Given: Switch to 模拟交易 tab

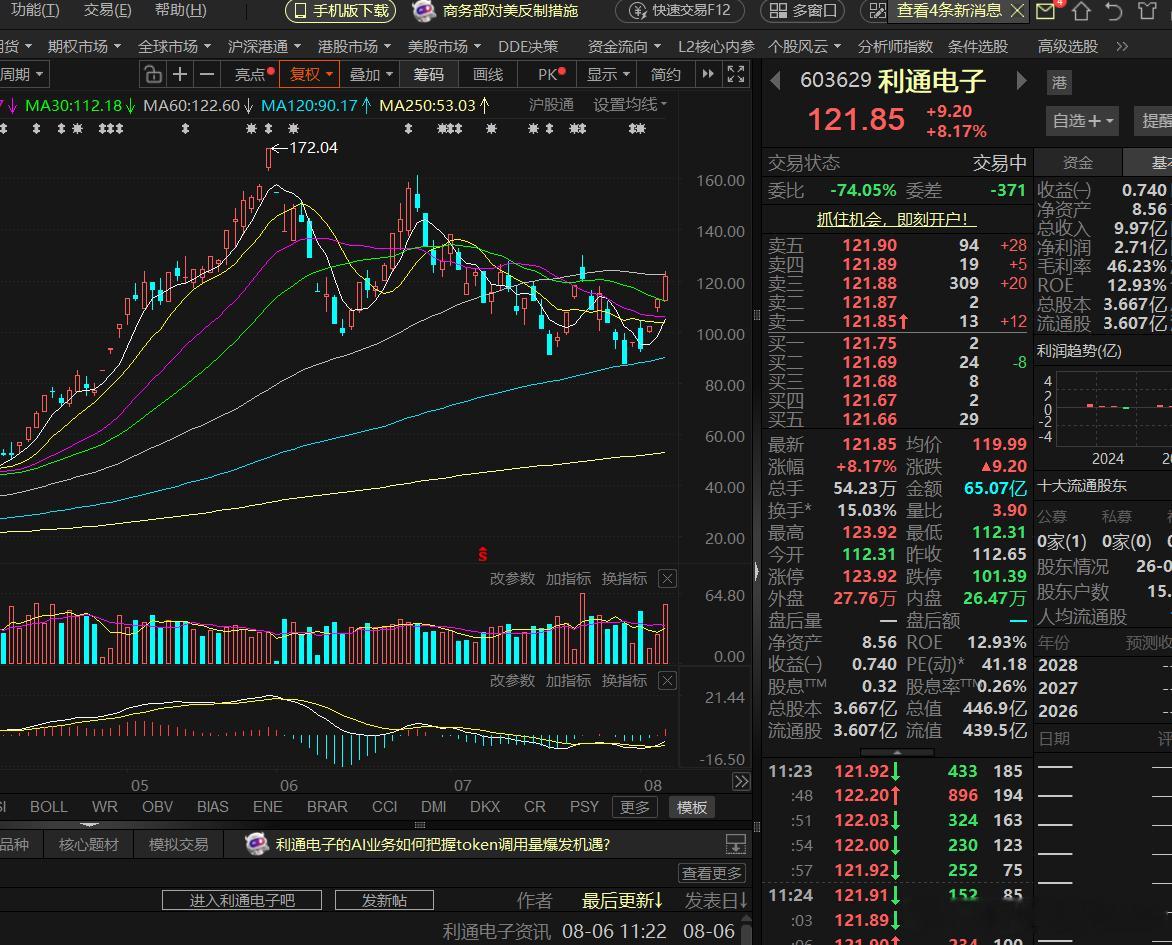Looking at the screenshot, I should tap(178, 845).
